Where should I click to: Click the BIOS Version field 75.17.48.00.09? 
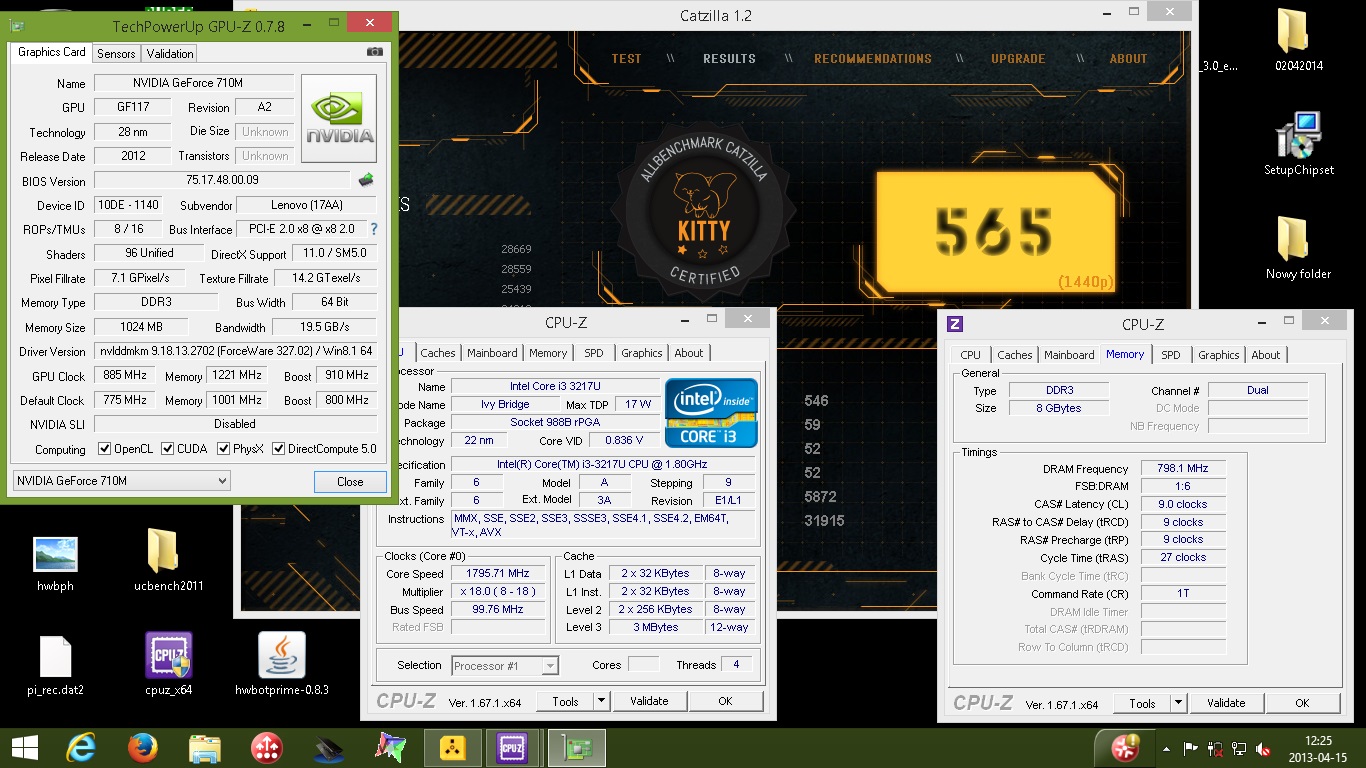tap(222, 180)
